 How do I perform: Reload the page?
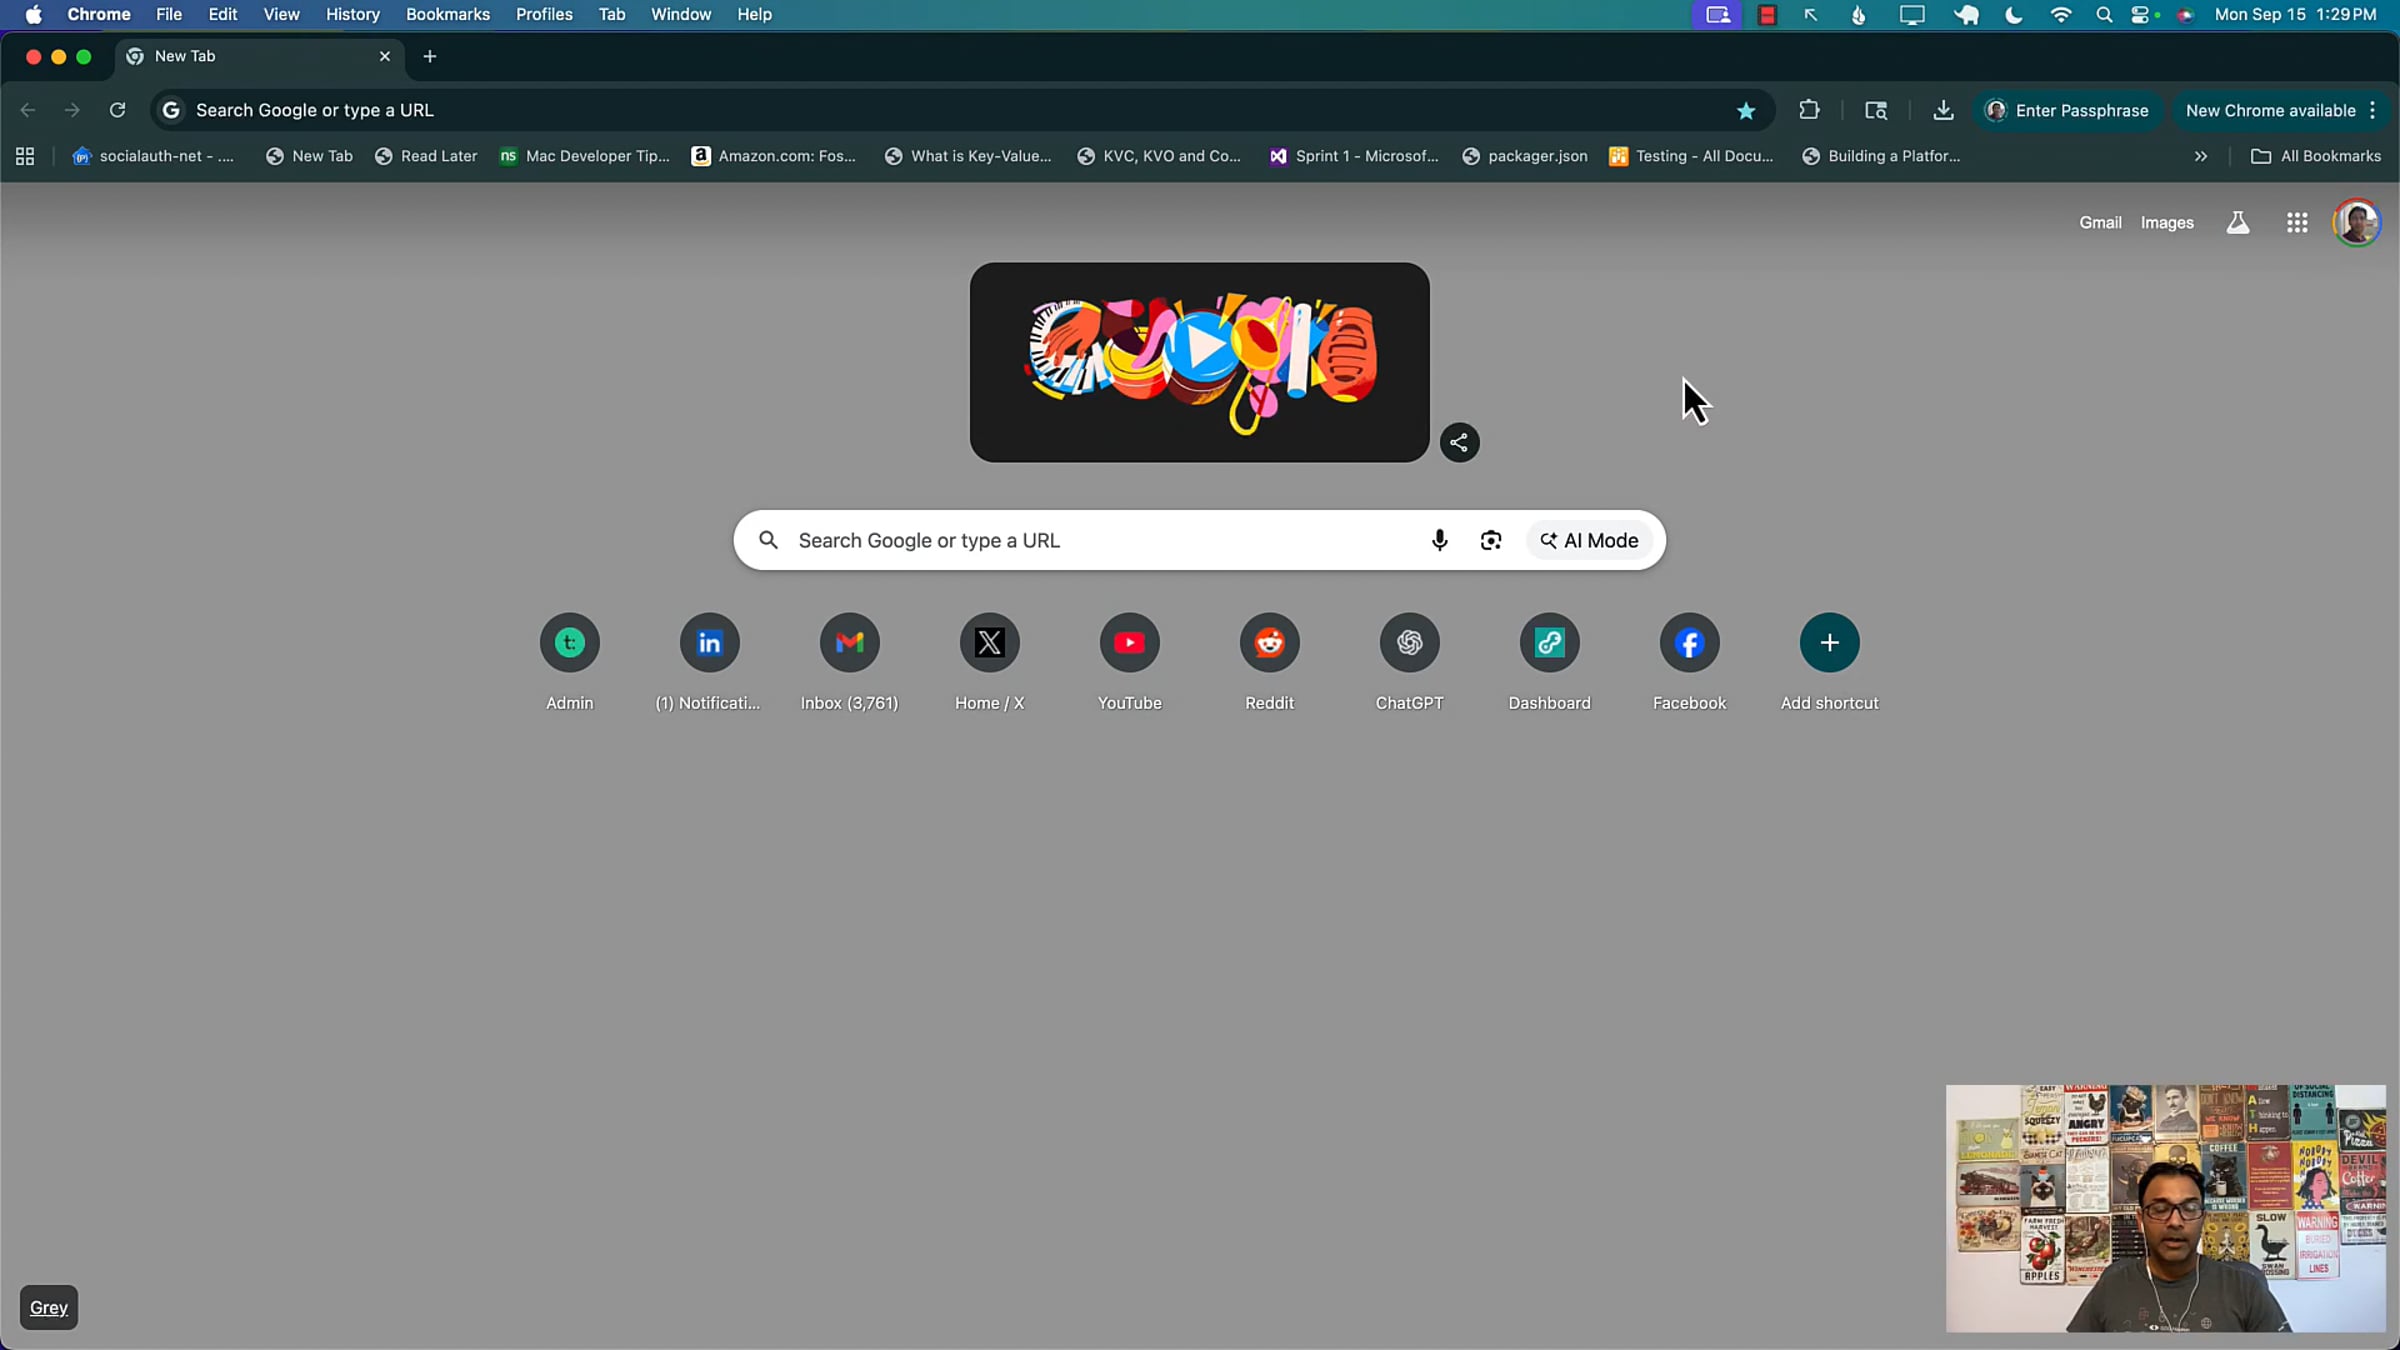coord(117,110)
